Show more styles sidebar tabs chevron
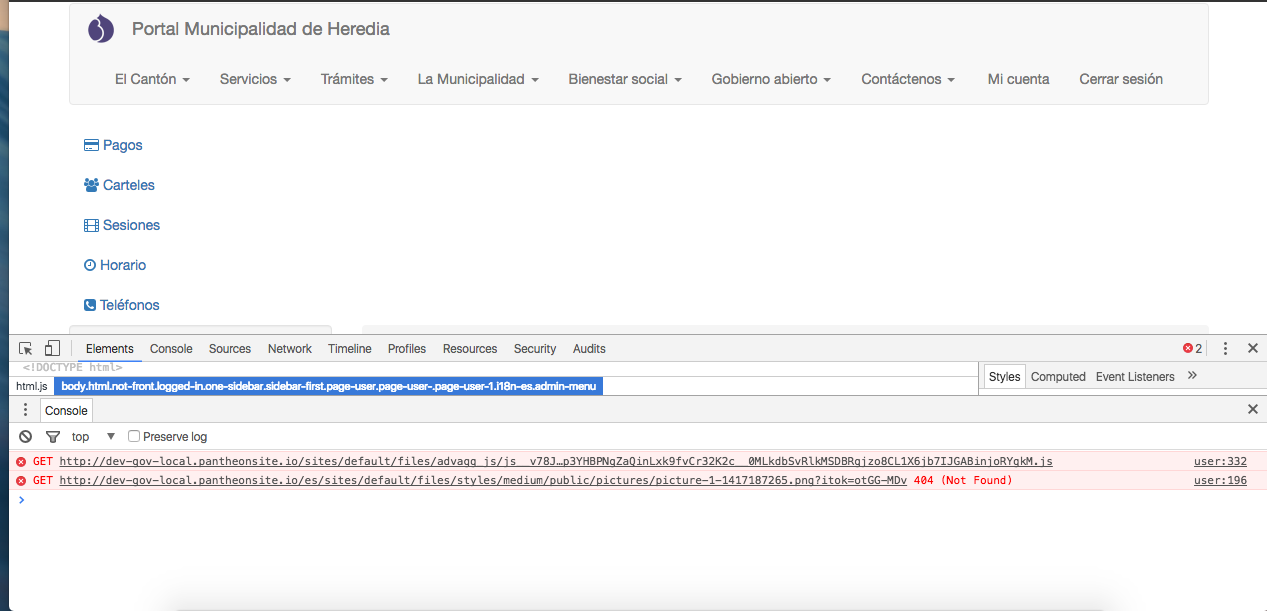Image resolution: width=1267 pixels, height=611 pixels. (x=1192, y=376)
